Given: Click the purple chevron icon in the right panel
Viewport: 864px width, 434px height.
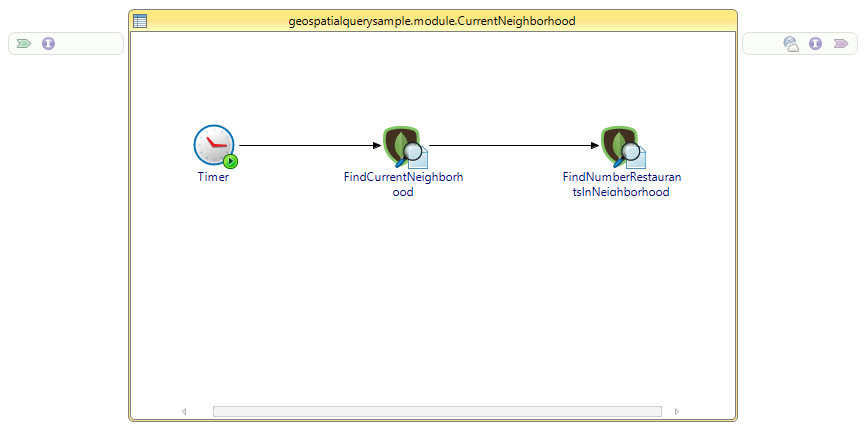Looking at the screenshot, I should click(841, 44).
